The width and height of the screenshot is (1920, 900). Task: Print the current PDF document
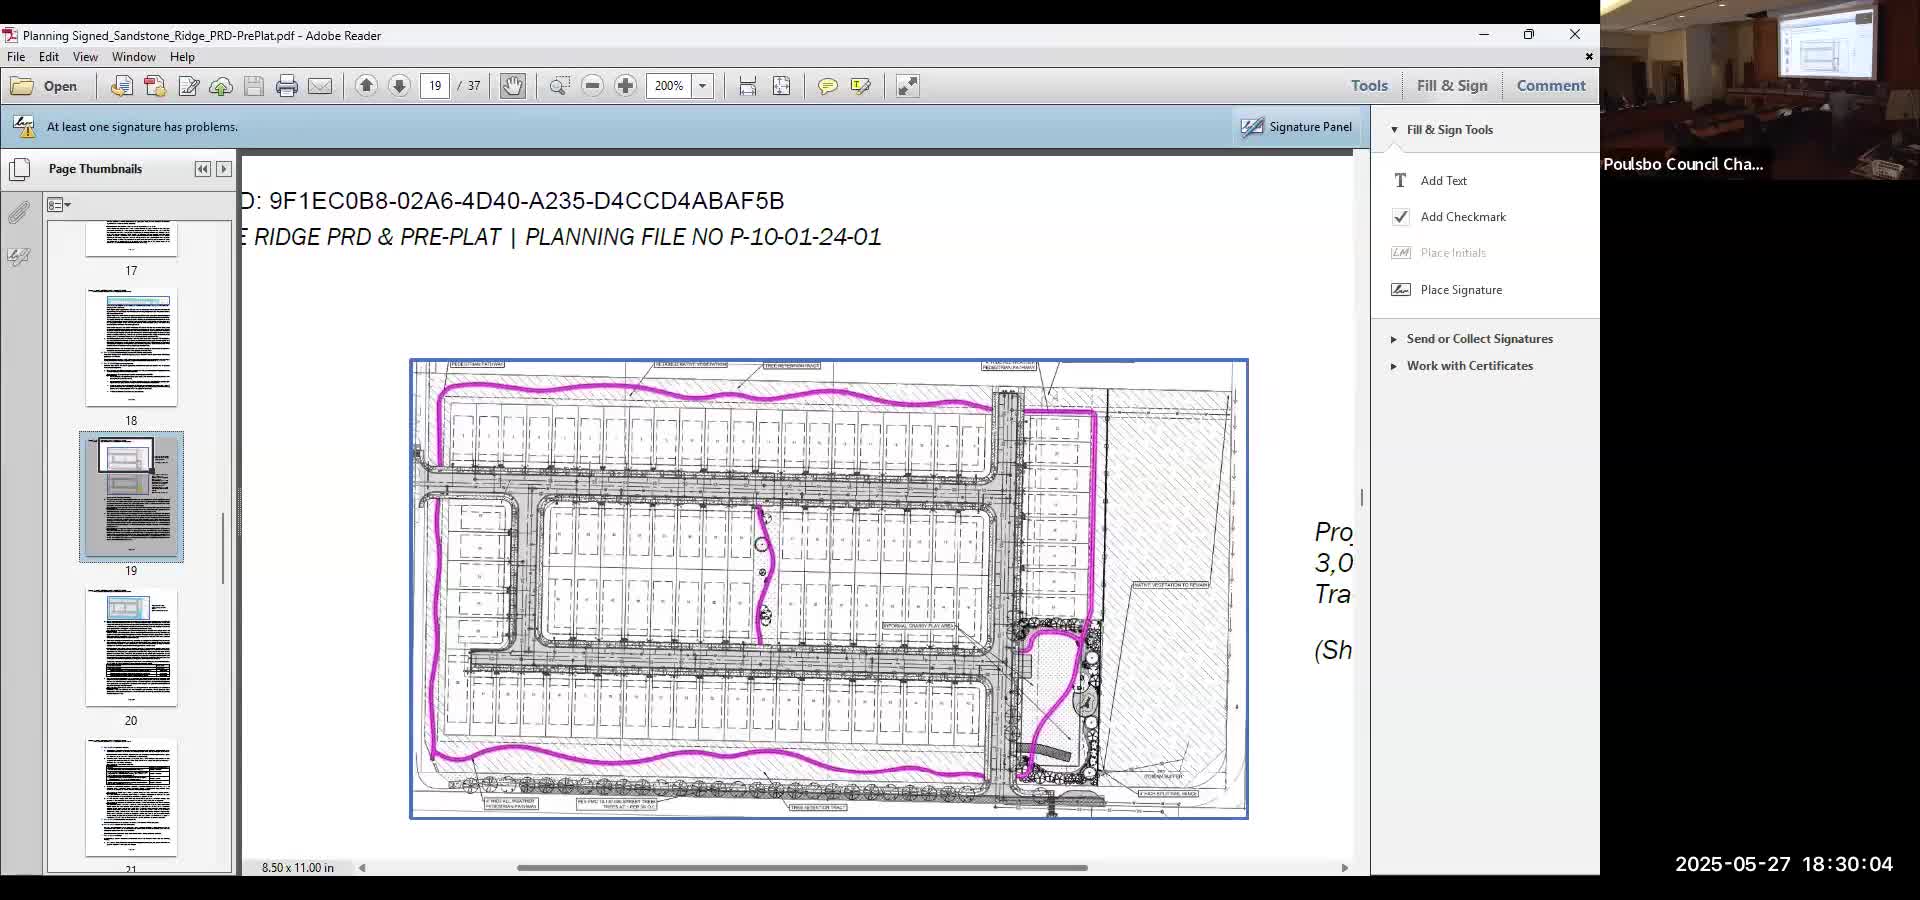pos(287,86)
